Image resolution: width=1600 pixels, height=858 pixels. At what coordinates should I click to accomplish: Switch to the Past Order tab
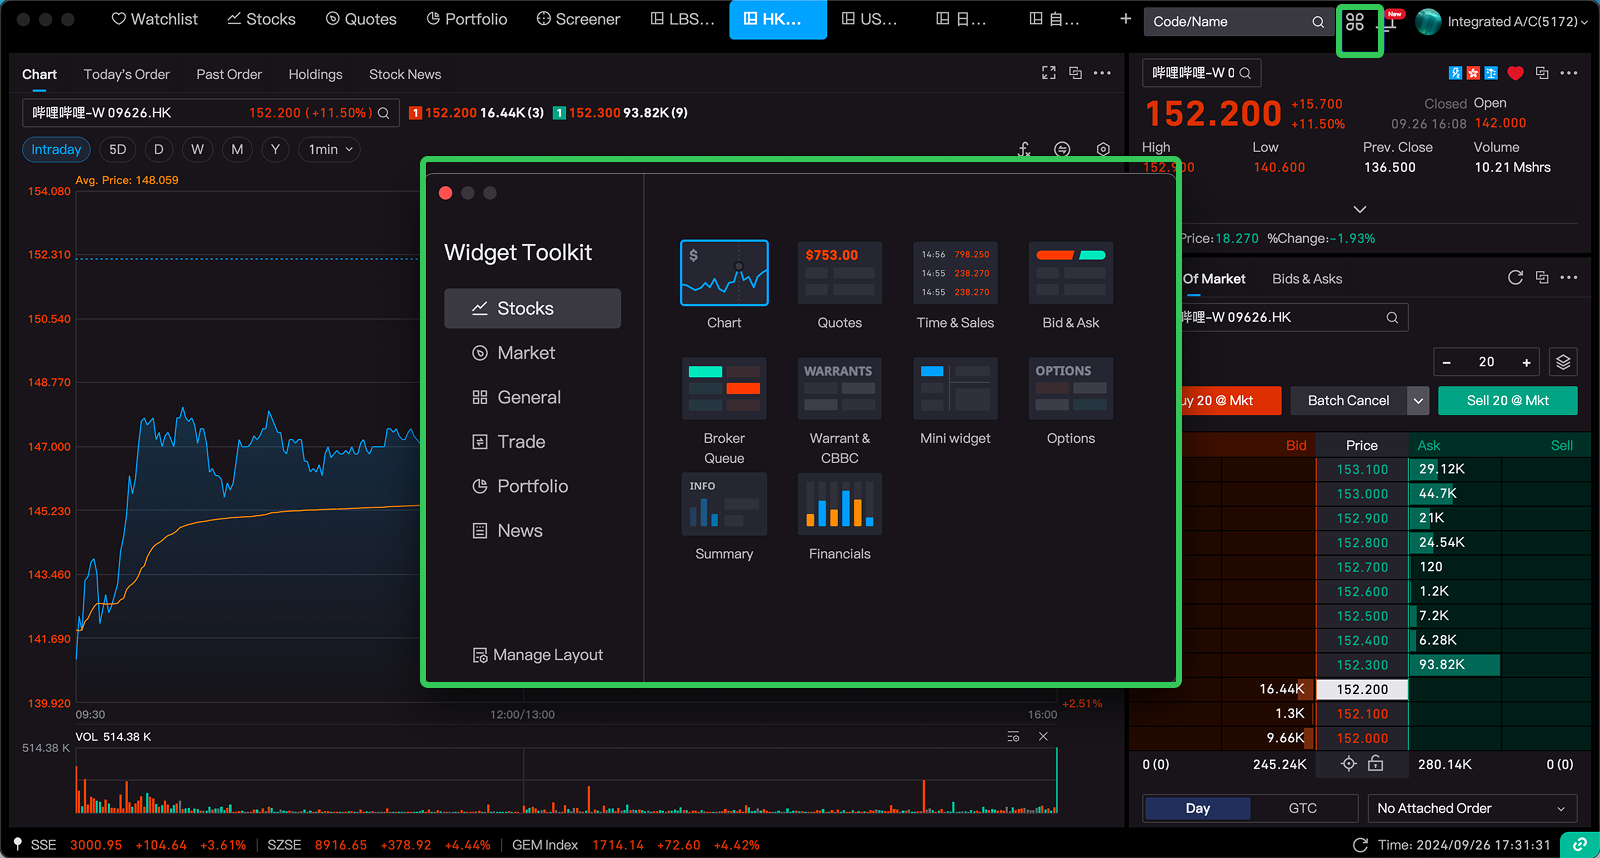click(x=229, y=74)
